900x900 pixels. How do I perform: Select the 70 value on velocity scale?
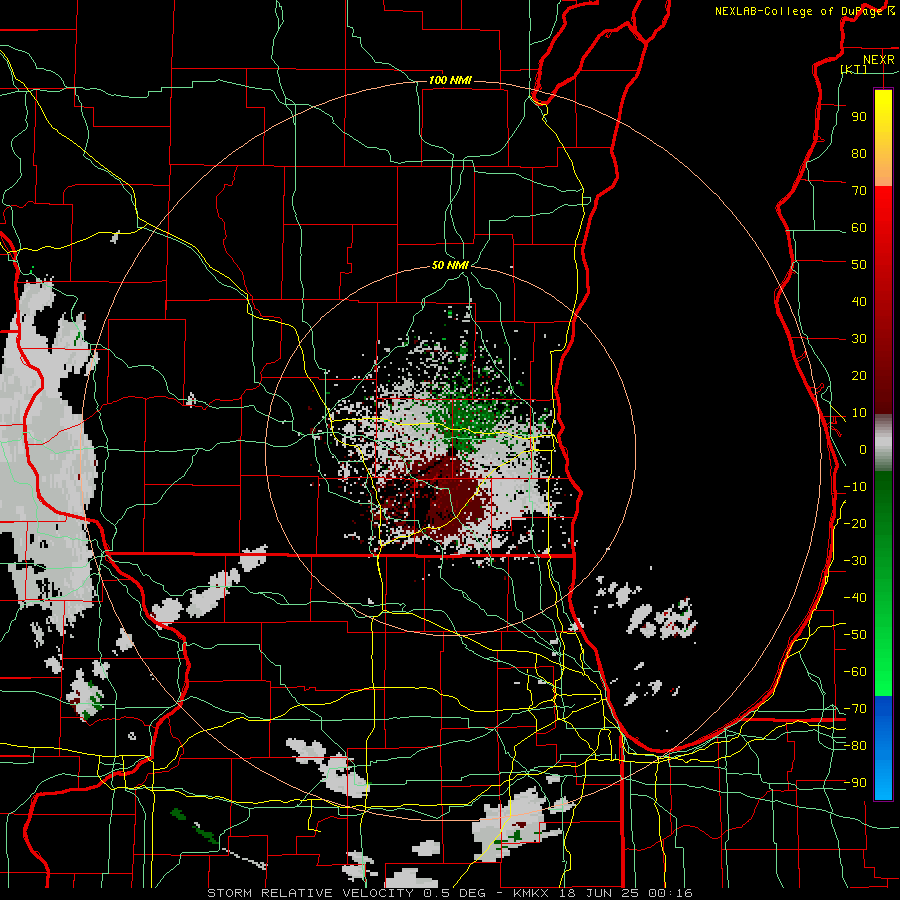tap(859, 191)
